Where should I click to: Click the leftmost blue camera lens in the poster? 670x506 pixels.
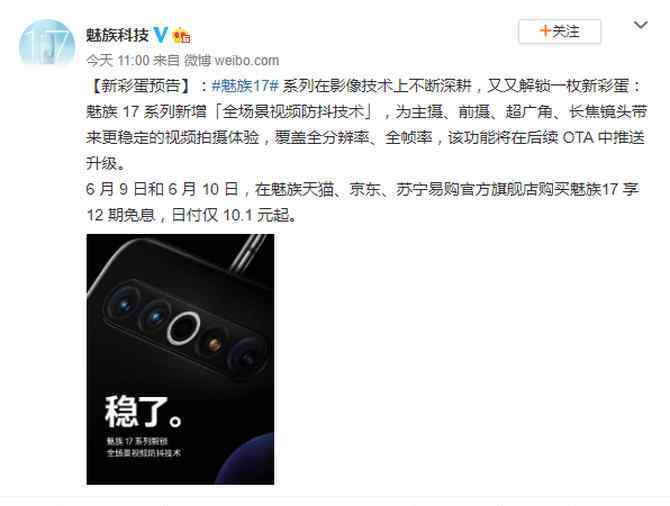[x=124, y=304]
